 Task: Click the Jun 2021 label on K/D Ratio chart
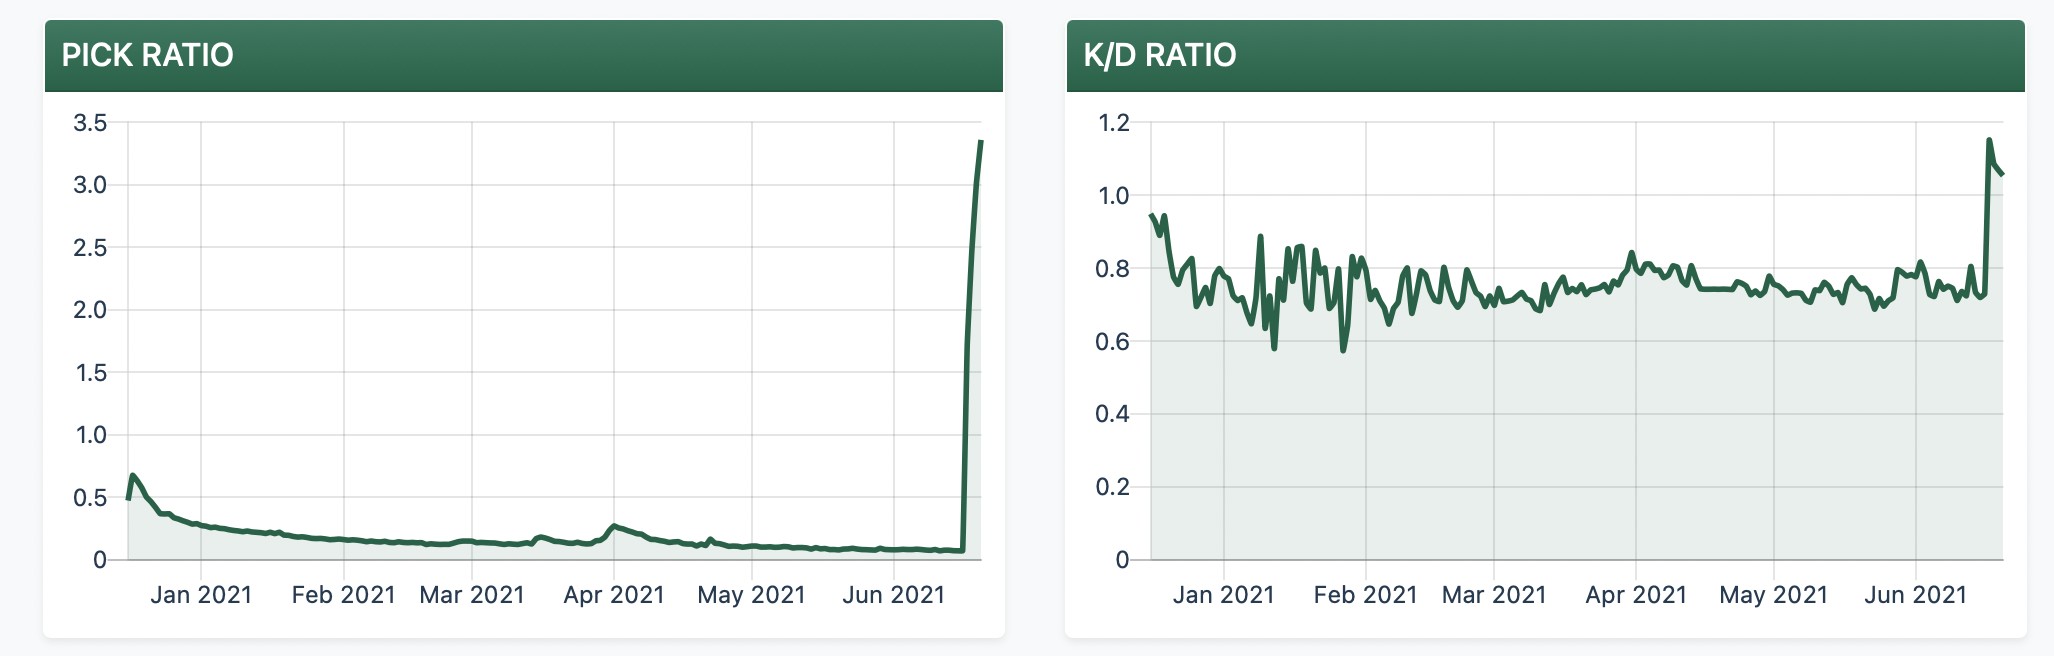(x=1915, y=595)
